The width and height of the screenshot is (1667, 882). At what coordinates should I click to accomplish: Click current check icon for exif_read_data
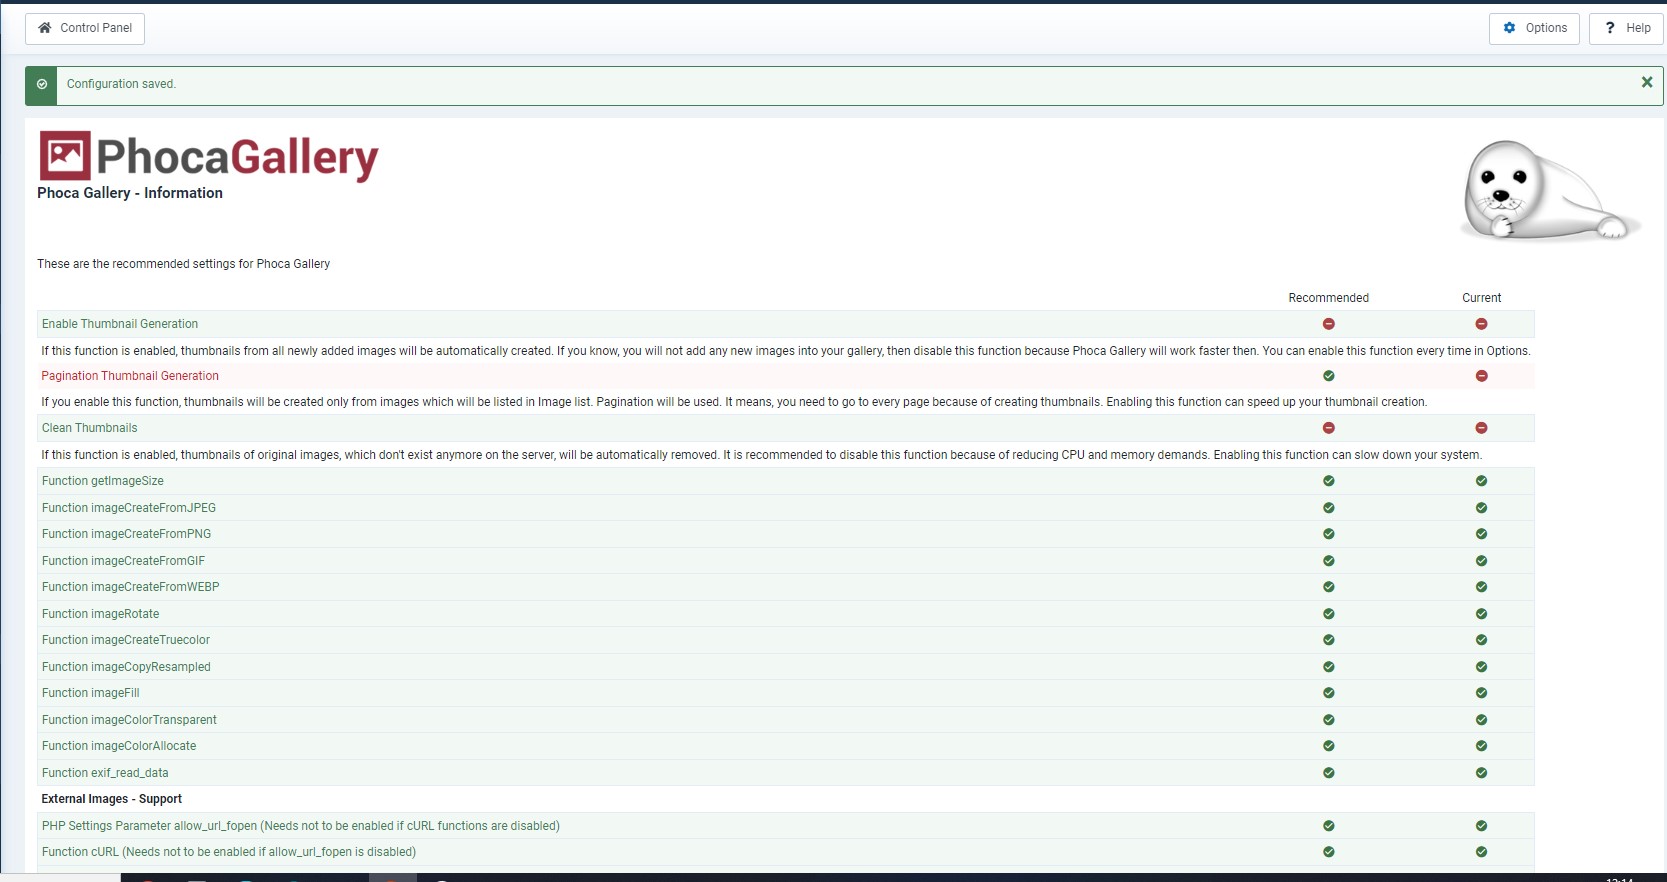pos(1482,773)
